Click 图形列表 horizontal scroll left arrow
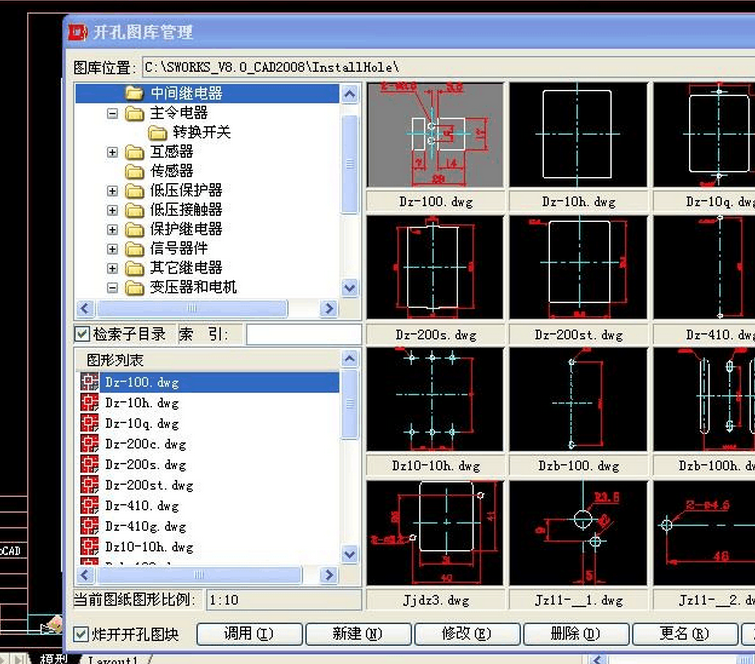This screenshot has height=664, width=755. [x=85, y=574]
